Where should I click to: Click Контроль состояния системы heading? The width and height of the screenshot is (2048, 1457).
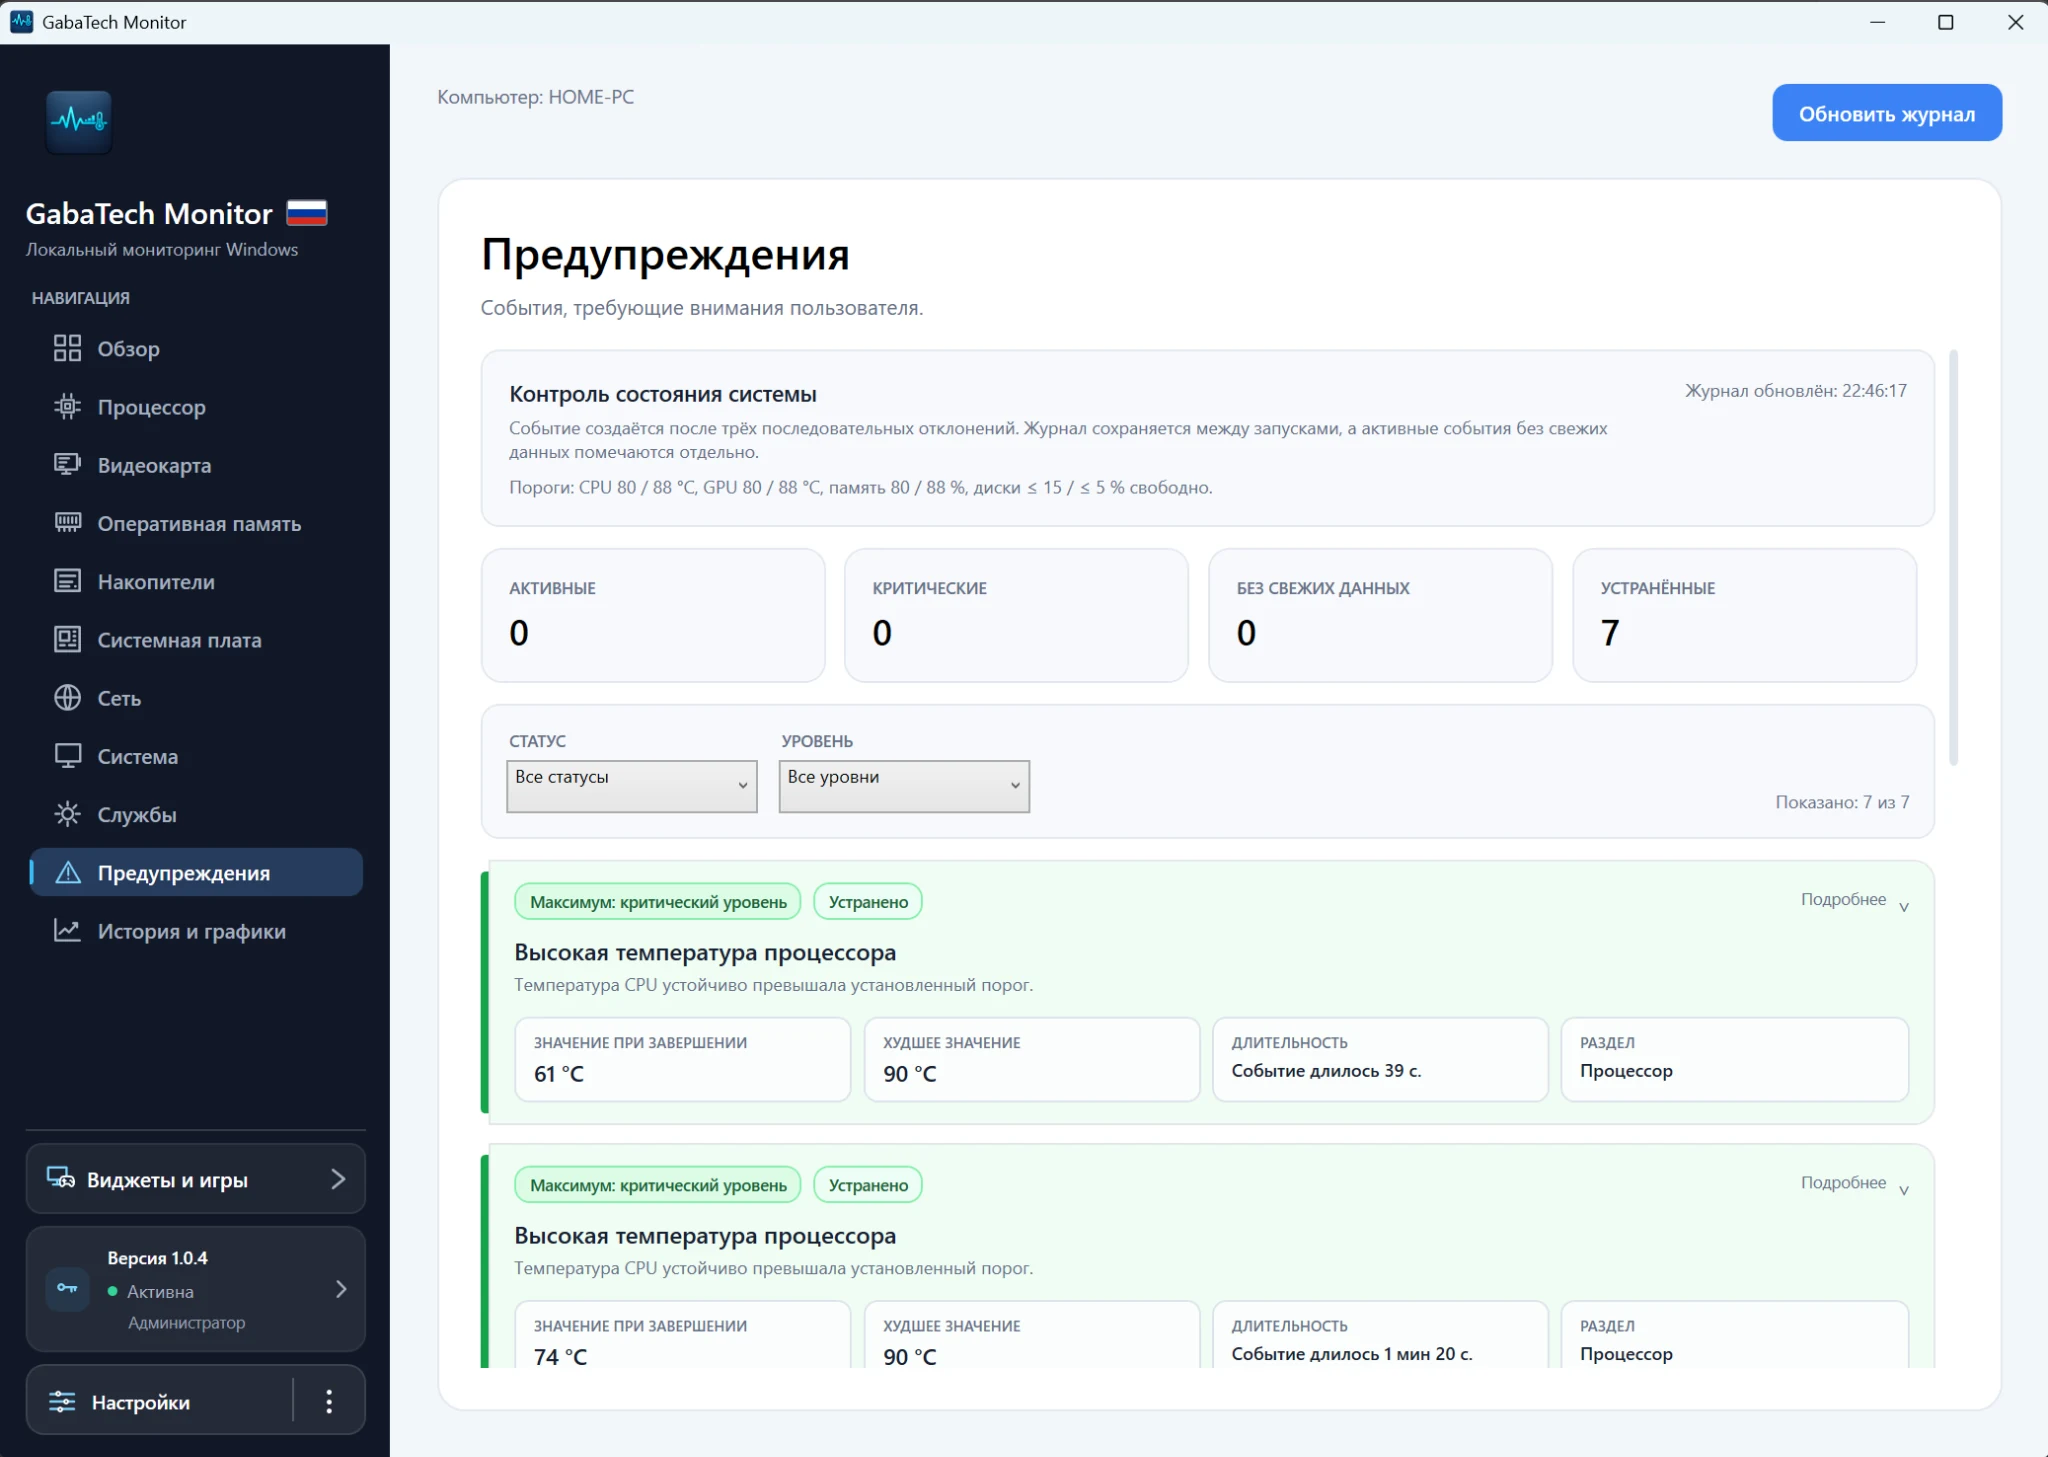point(662,393)
